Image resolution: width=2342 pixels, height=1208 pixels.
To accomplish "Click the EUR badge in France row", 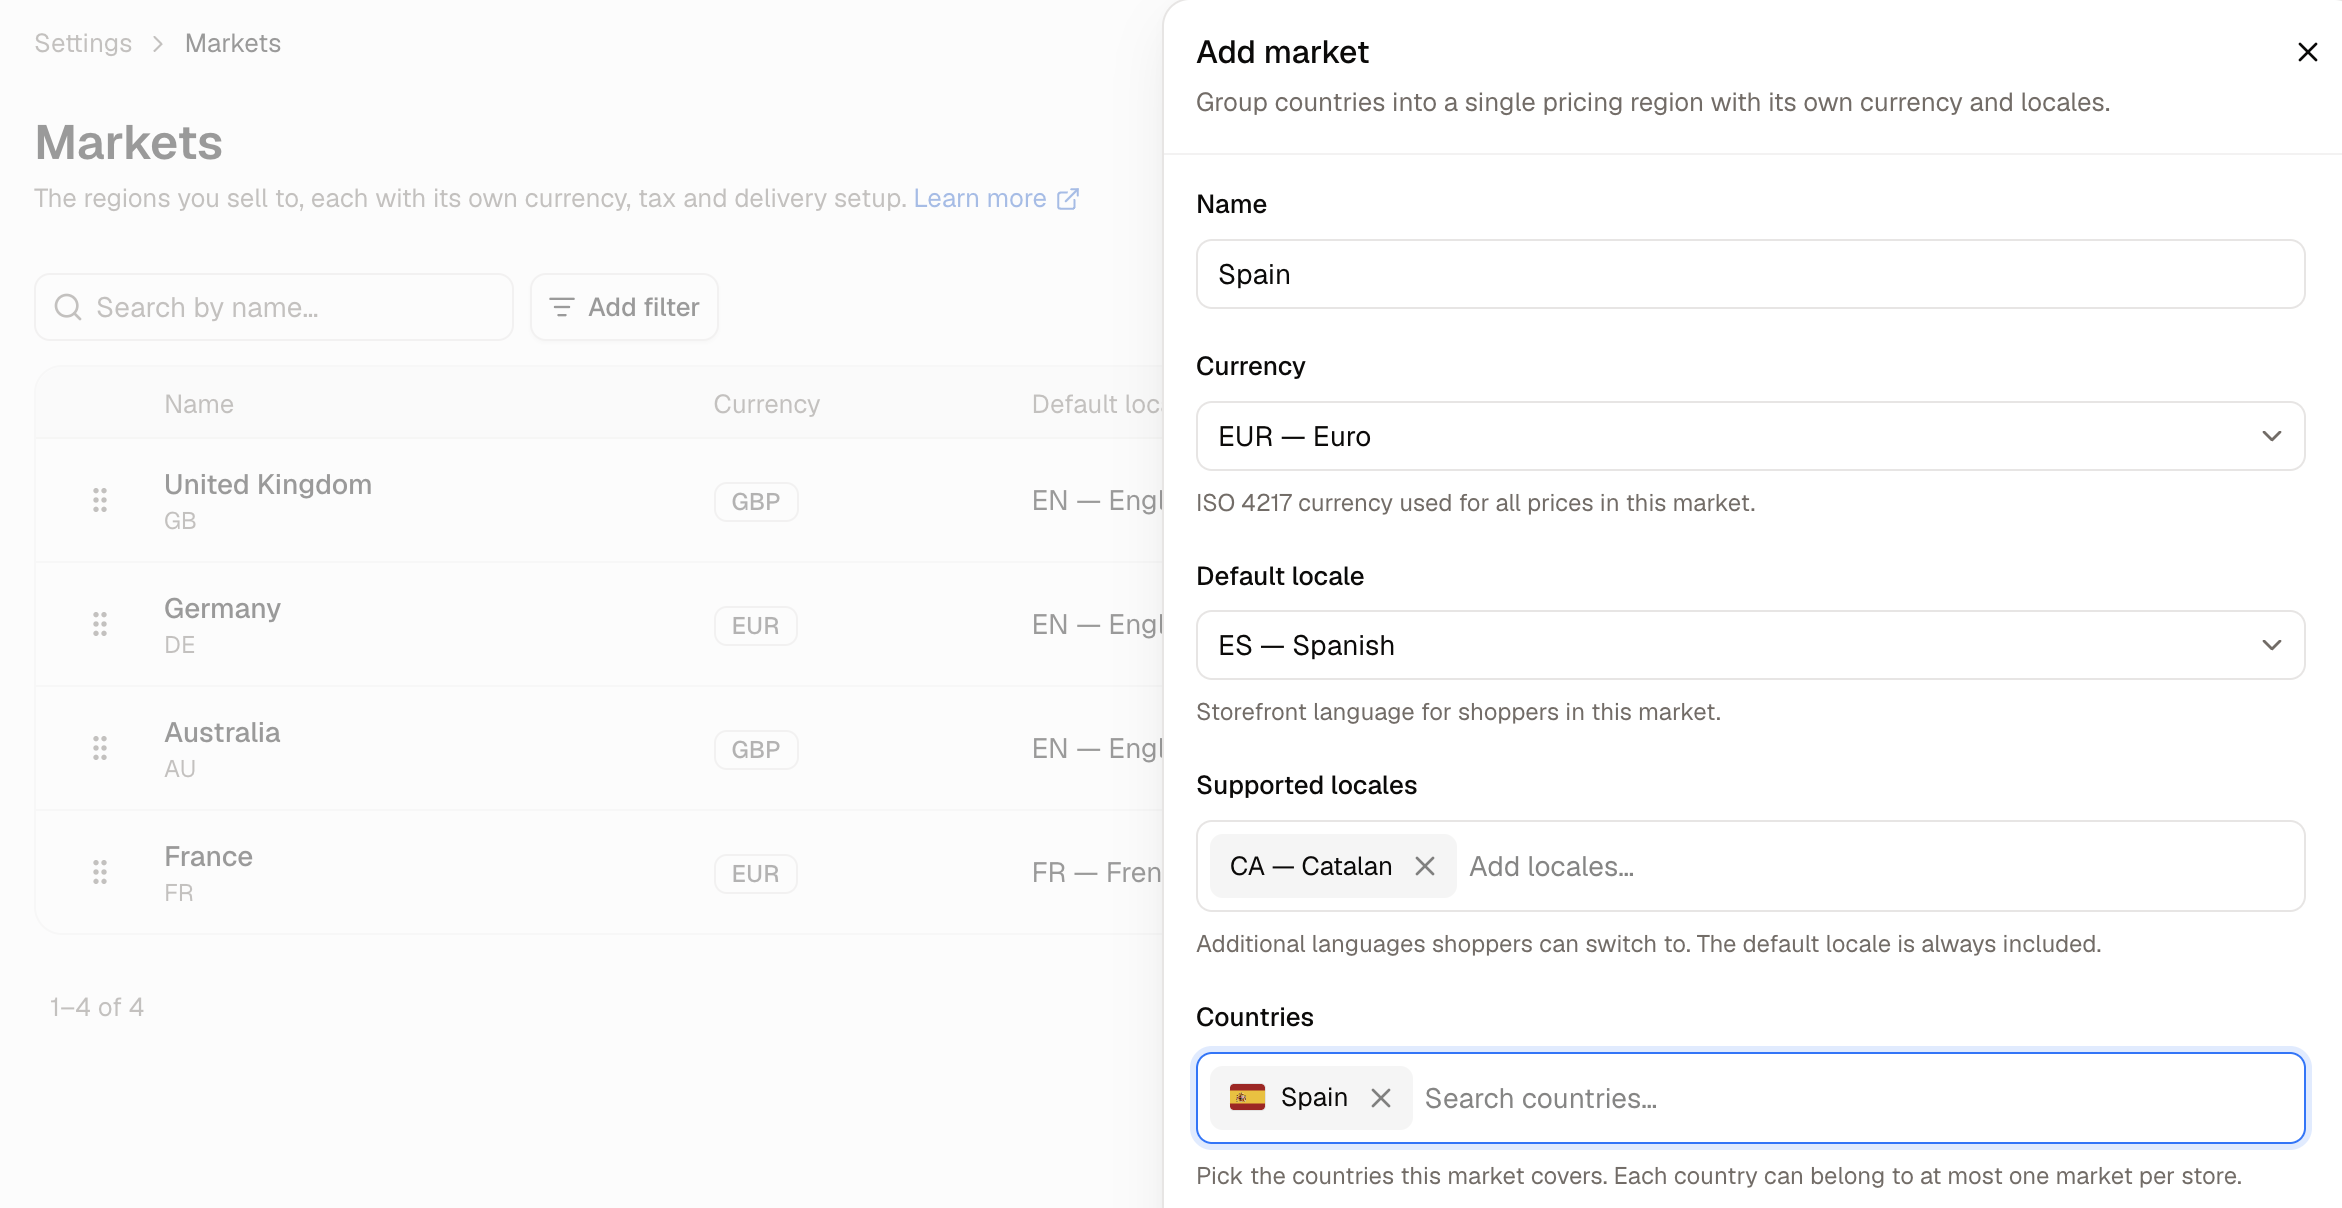I will point(755,874).
